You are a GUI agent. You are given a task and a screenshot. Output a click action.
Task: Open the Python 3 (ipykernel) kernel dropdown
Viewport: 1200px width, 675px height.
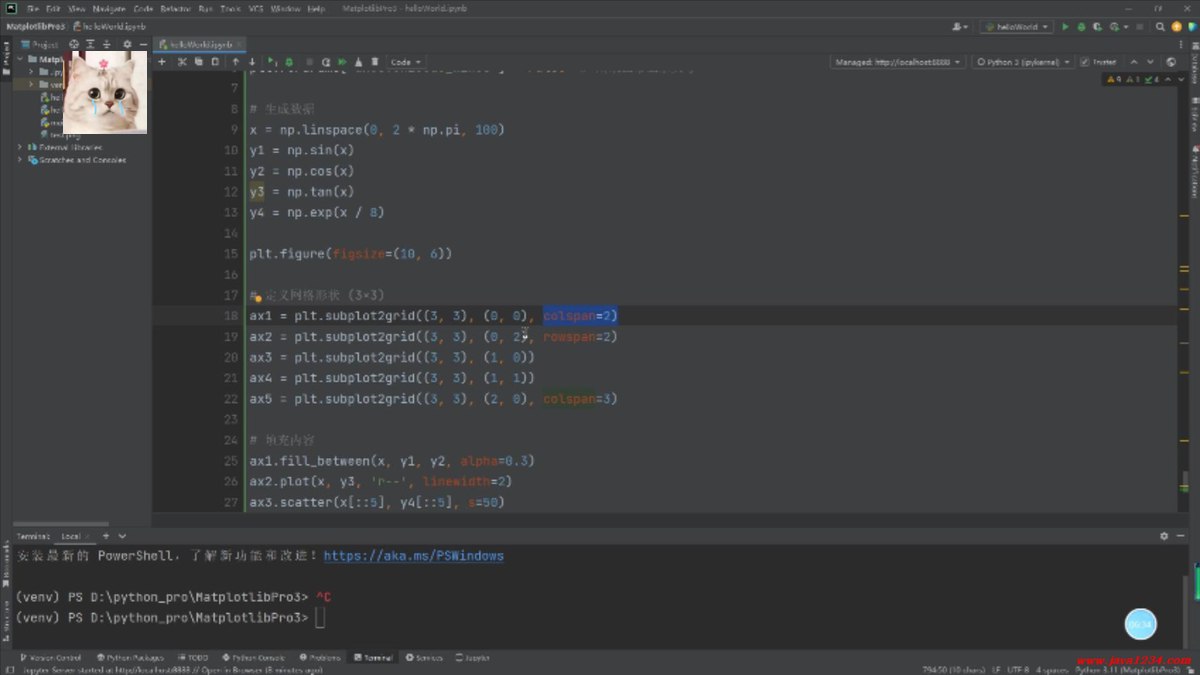coord(1024,61)
